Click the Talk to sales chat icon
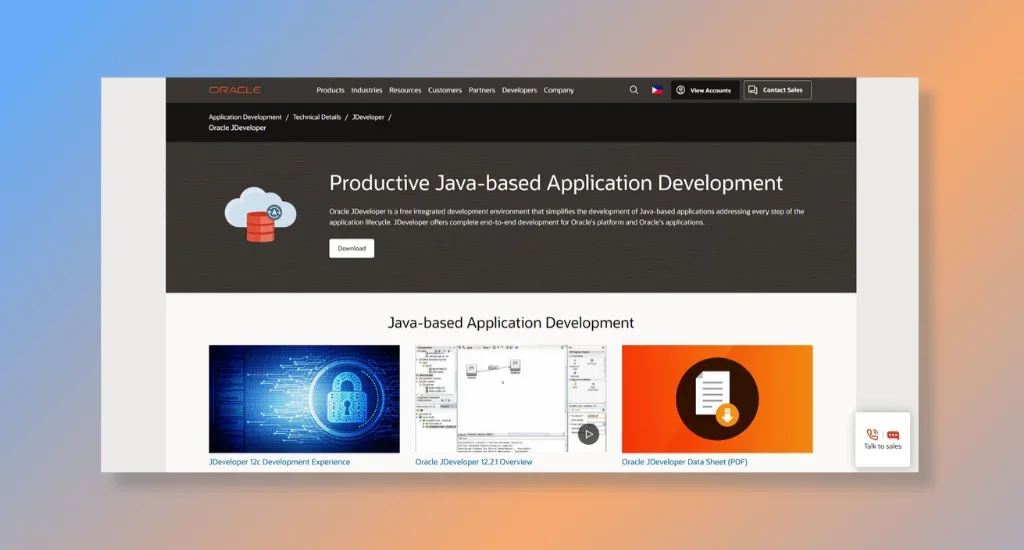The width and height of the screenshot is (1024, 550). click(882, 439)
